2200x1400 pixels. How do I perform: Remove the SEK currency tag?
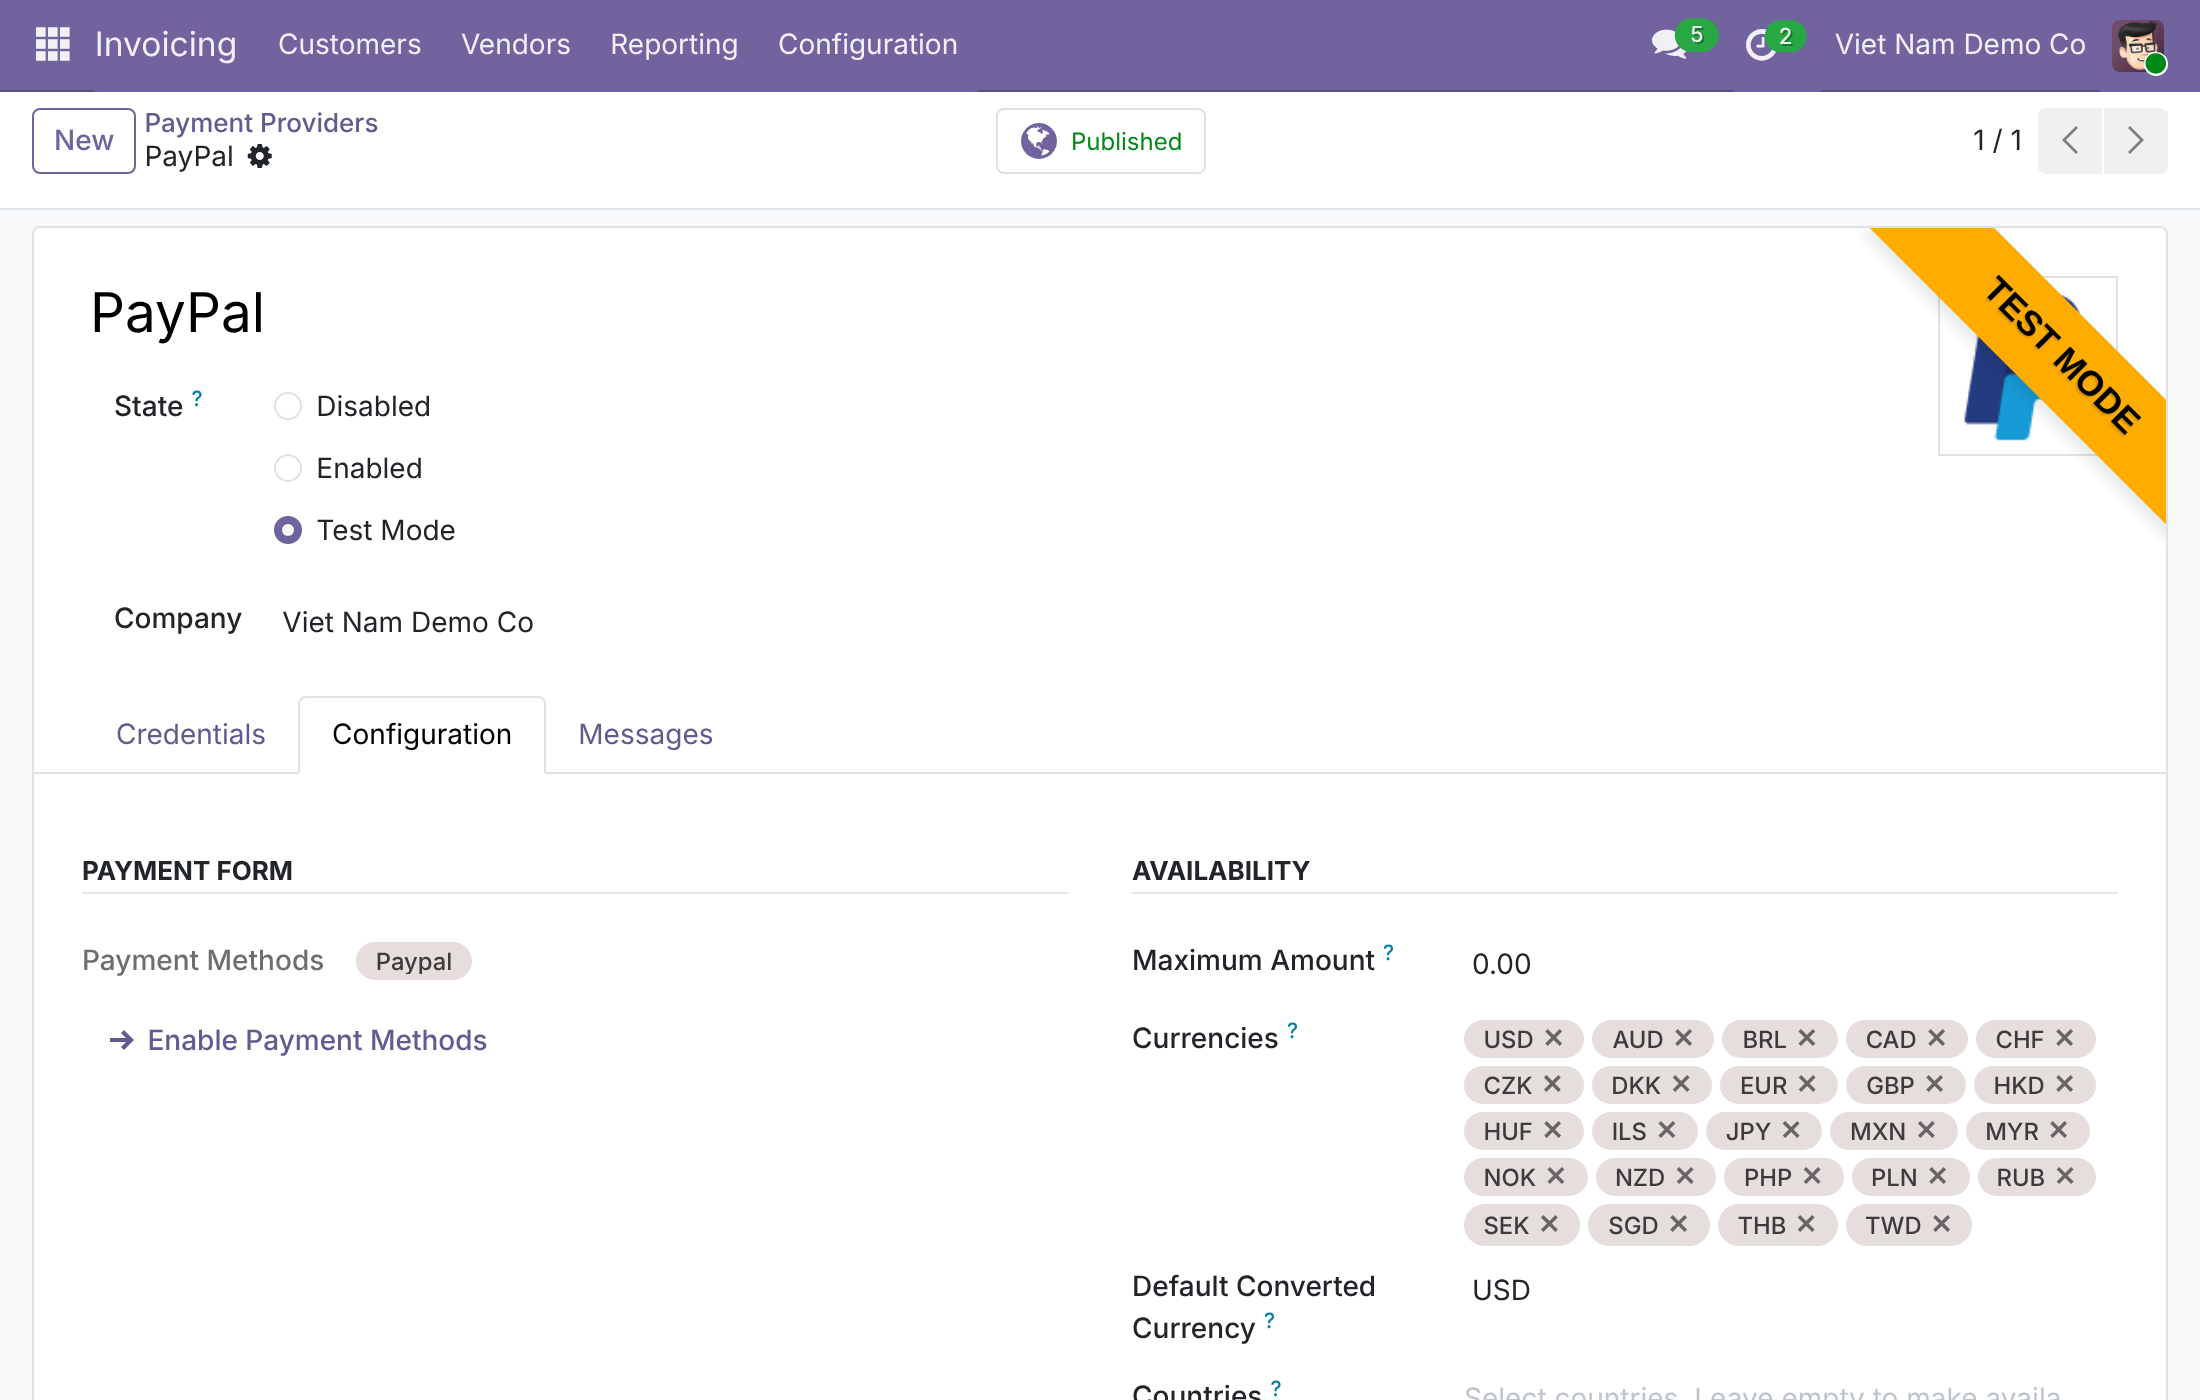(x=1549, y=1224)
